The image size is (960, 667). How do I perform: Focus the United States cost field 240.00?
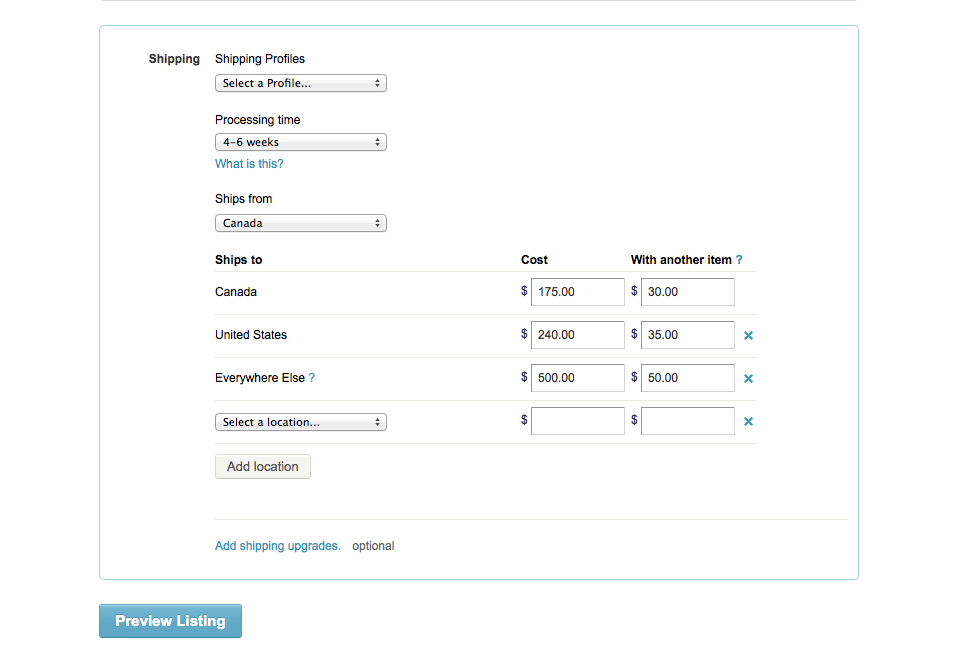point(578,335)
